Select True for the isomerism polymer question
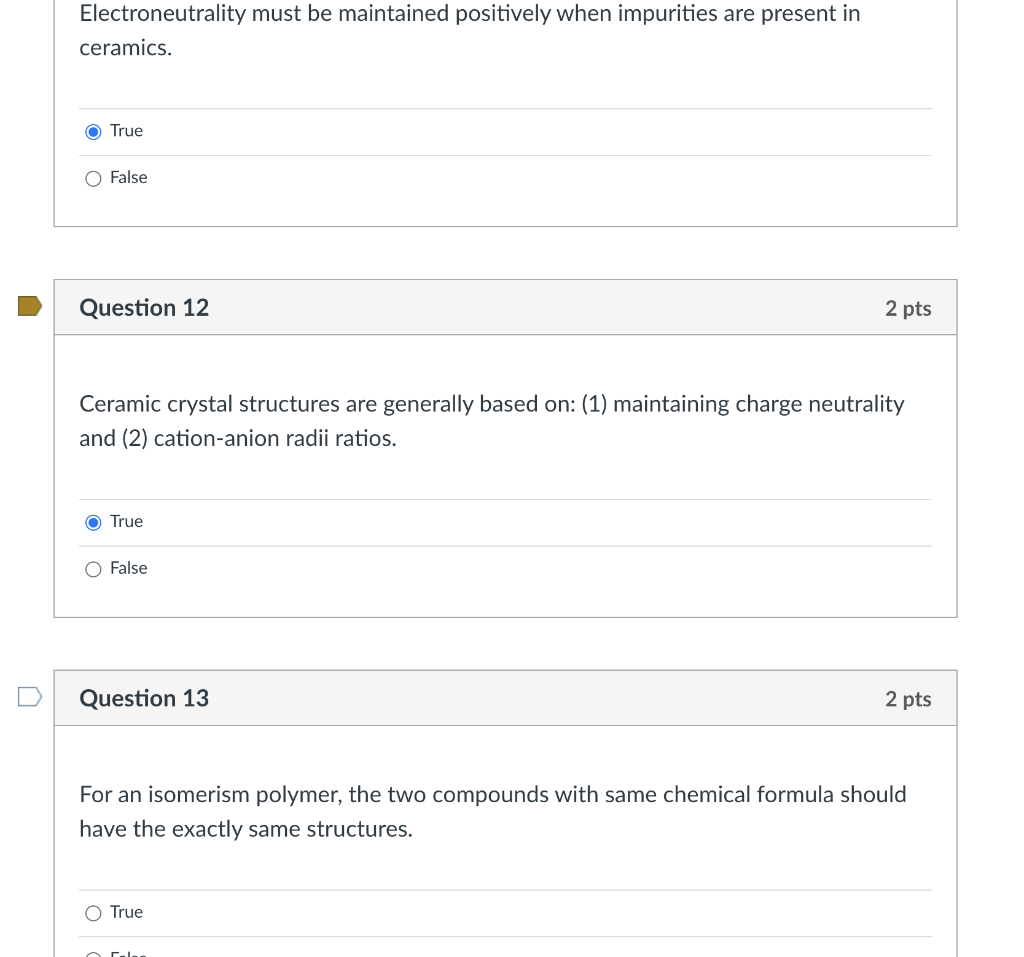Image resolution: width=1024 pixels, height=957 pixels. [x=93, y=912]
